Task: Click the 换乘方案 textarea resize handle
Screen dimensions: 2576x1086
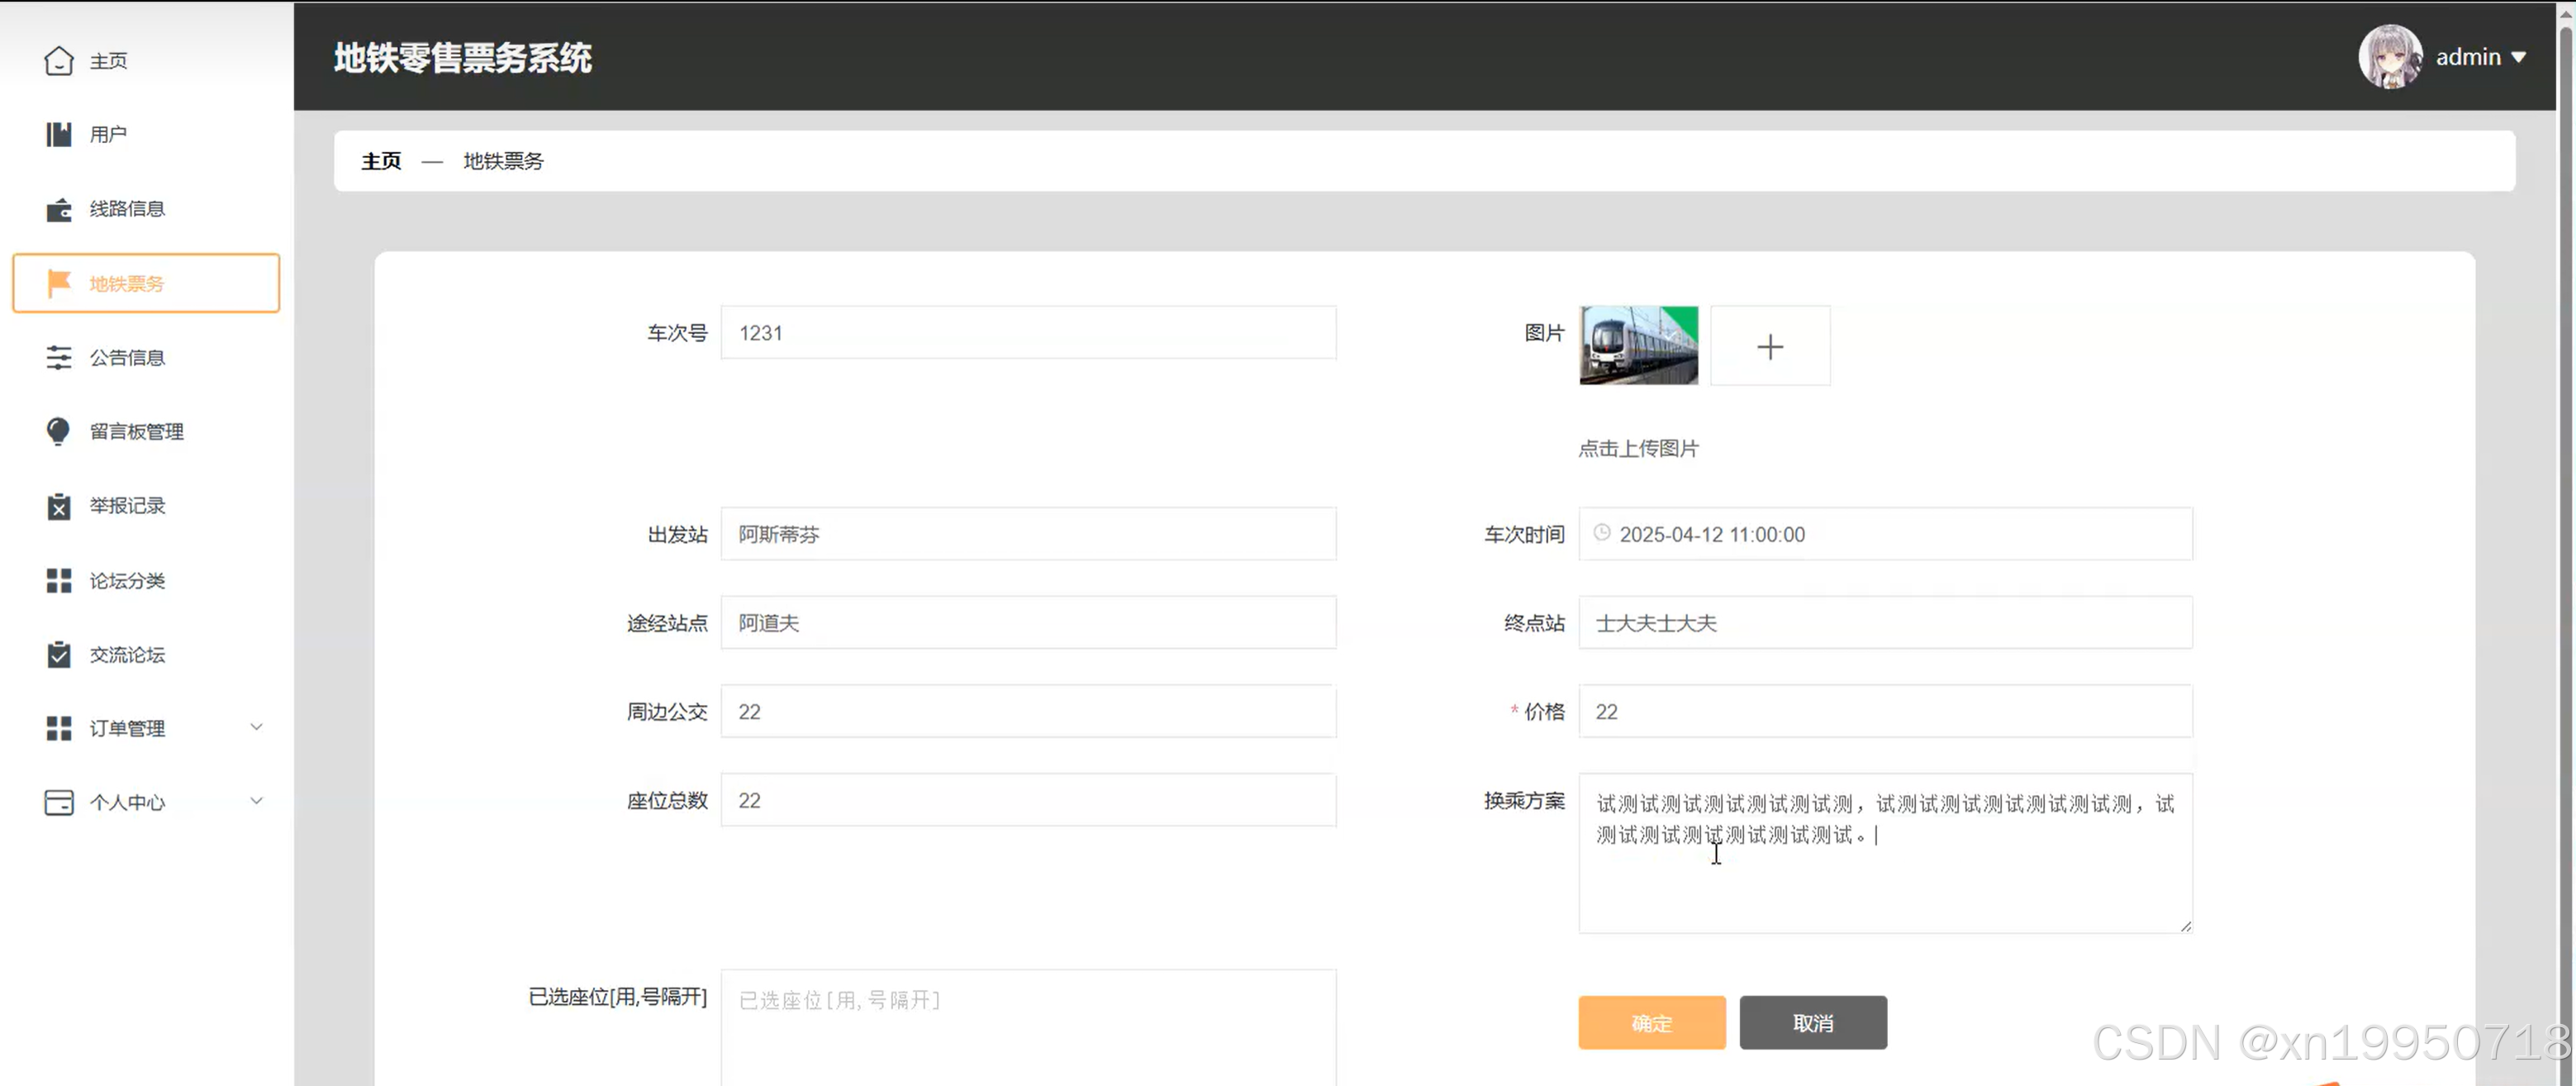Action: pos(2185,926)
